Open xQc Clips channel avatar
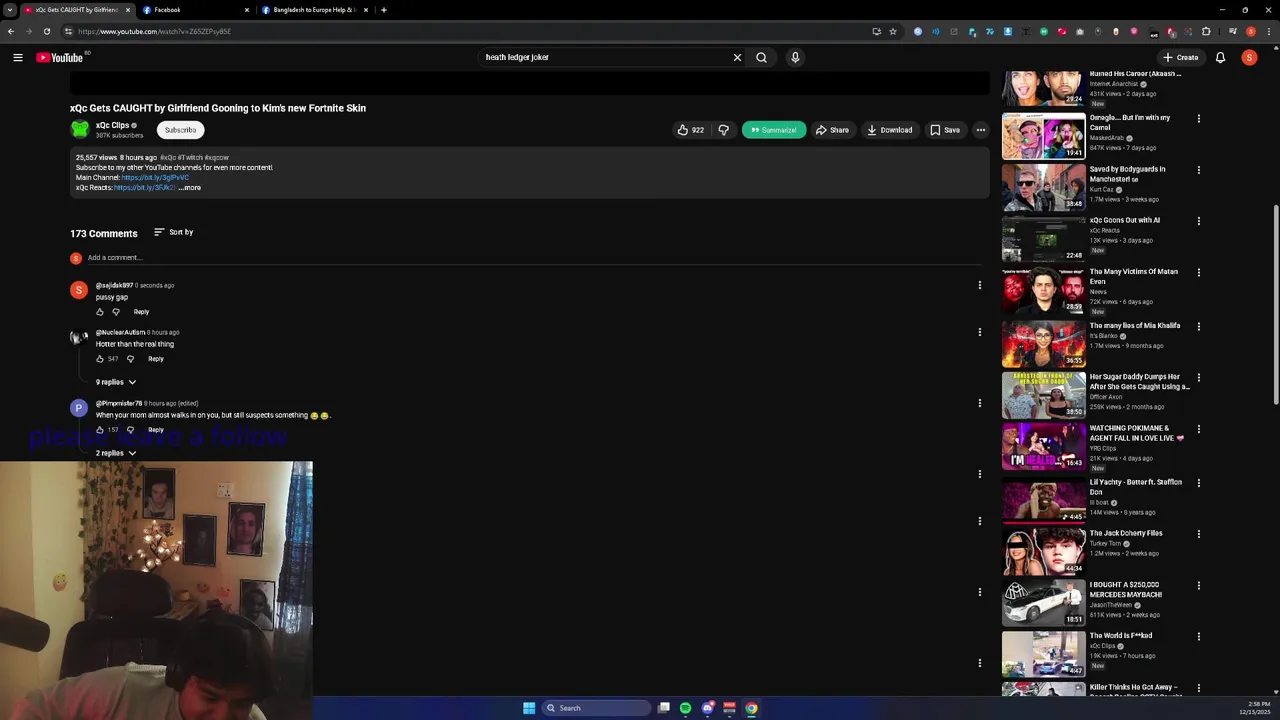1280x720 pixels. (79, 129)
